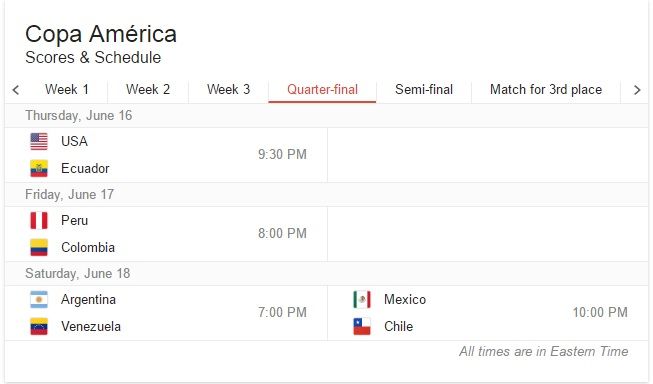The image size is (653, 384).
Task: Click the Colombia flag icon
Action: click(x=39, y=248)
